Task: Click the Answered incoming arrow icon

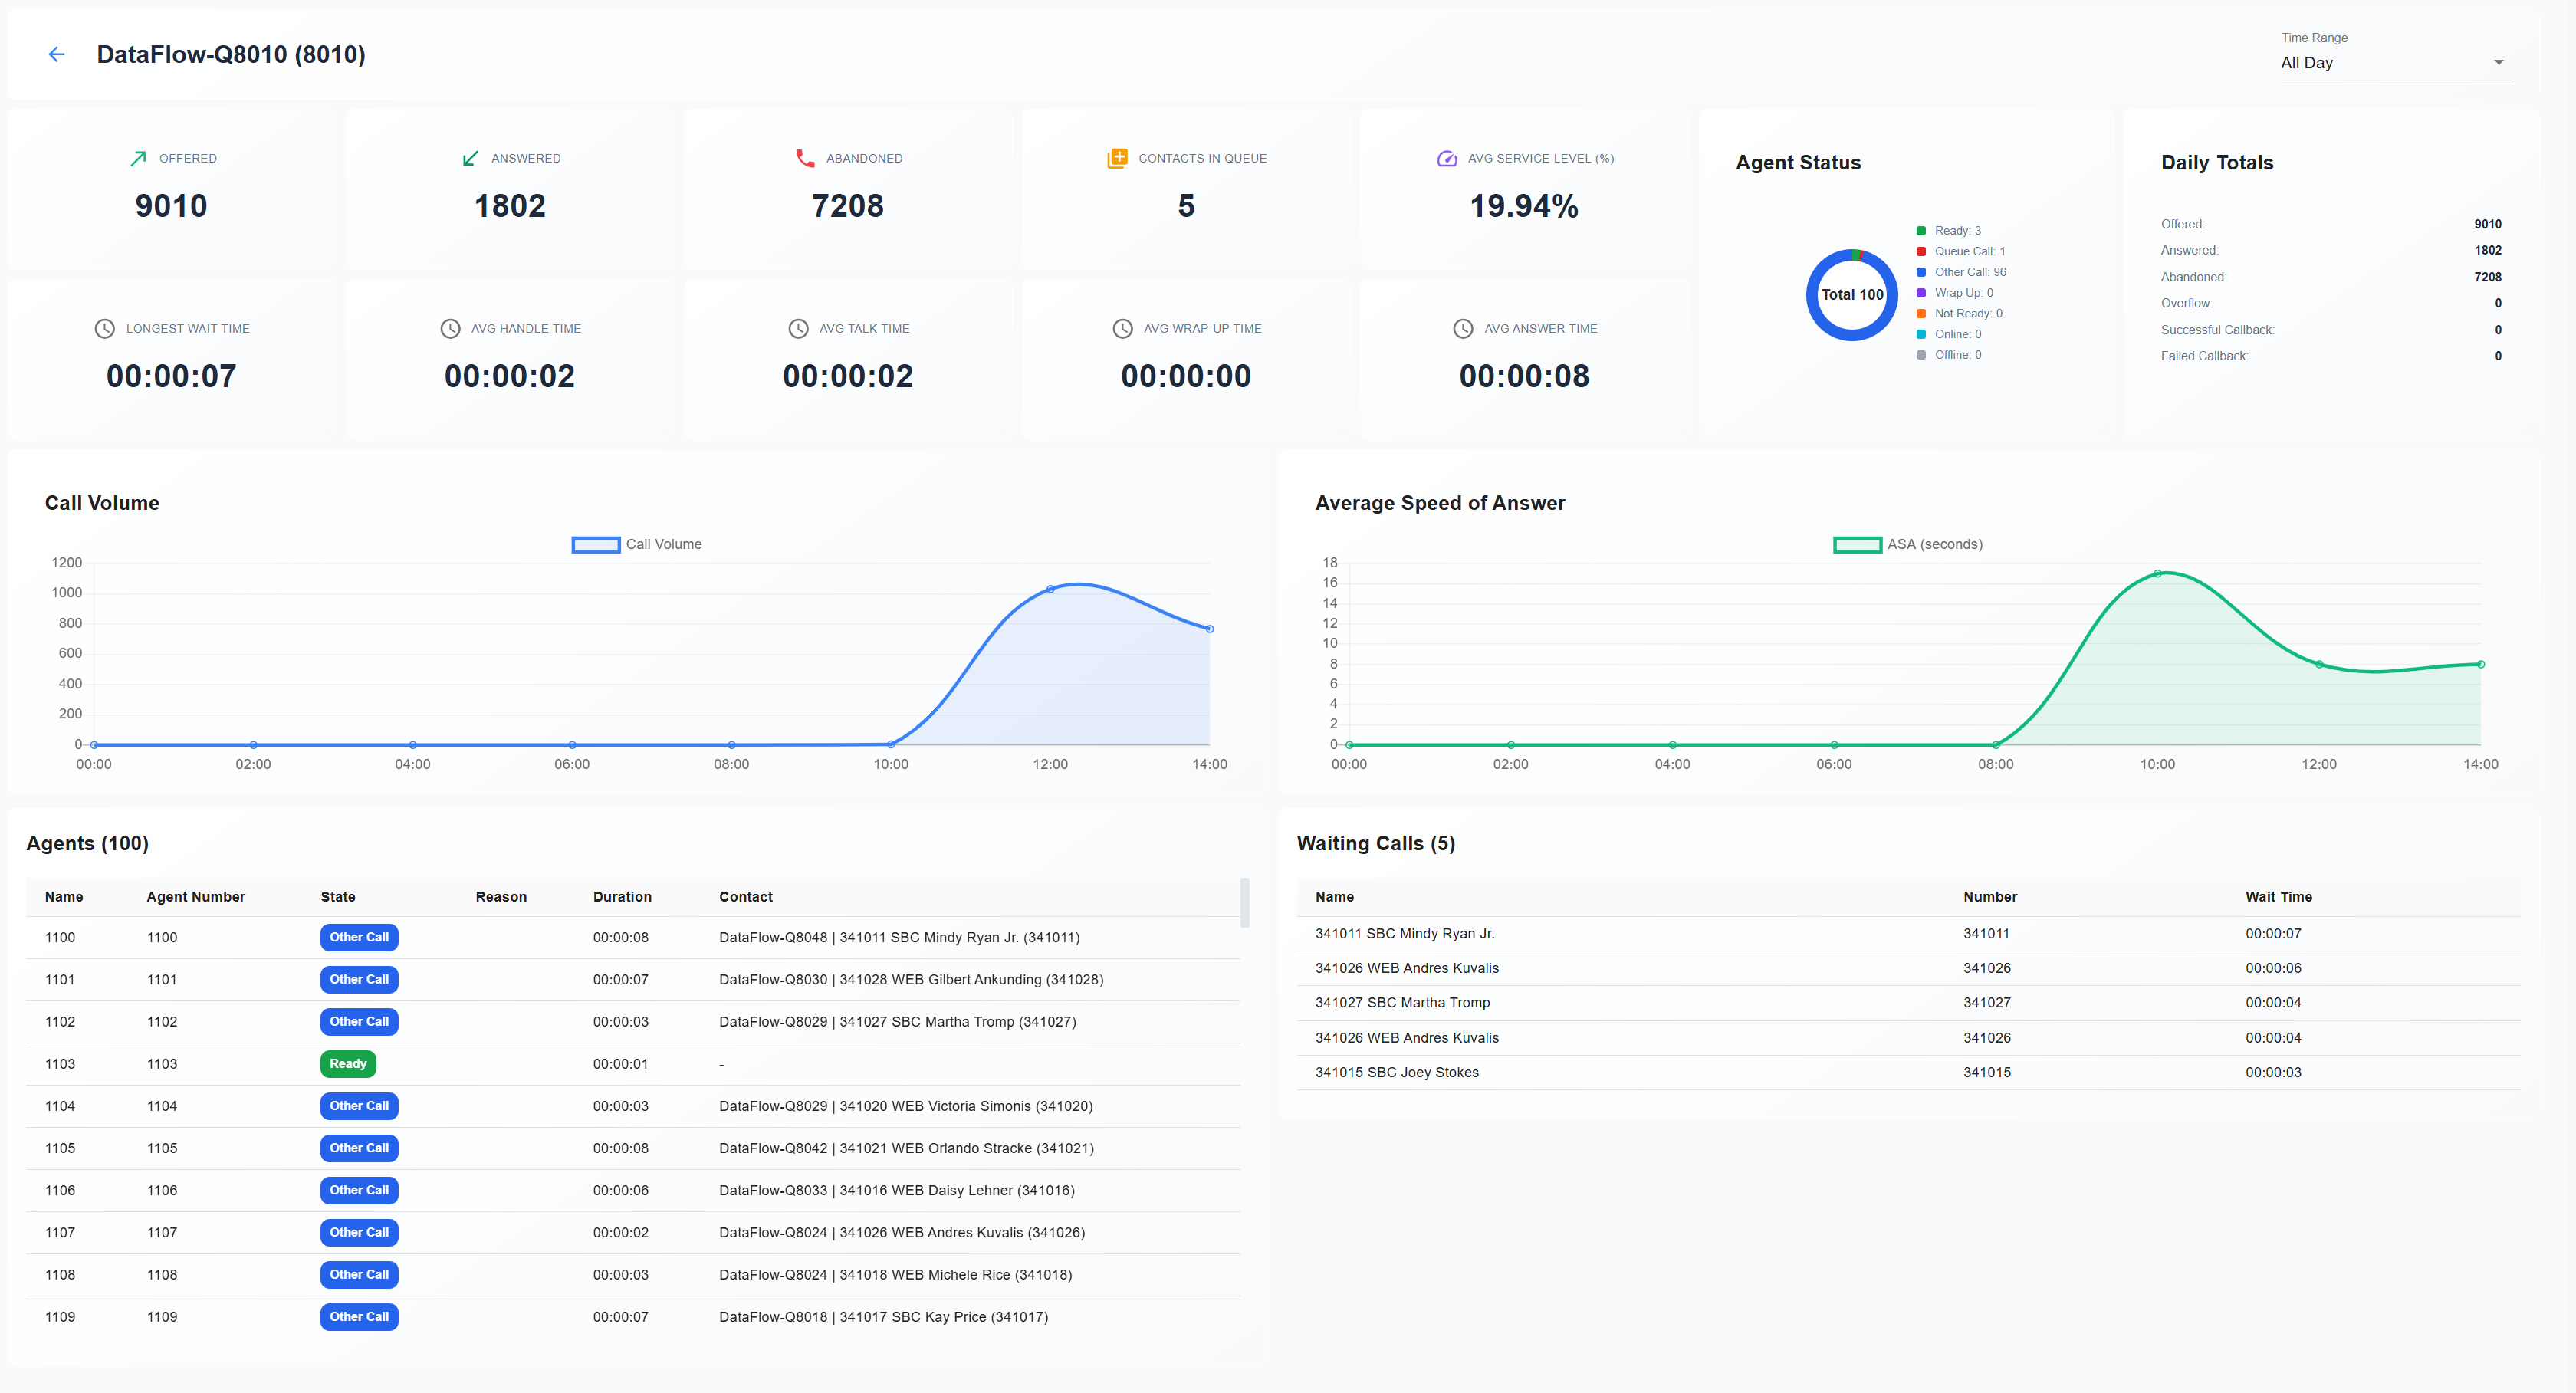Action: coord(470,158)
